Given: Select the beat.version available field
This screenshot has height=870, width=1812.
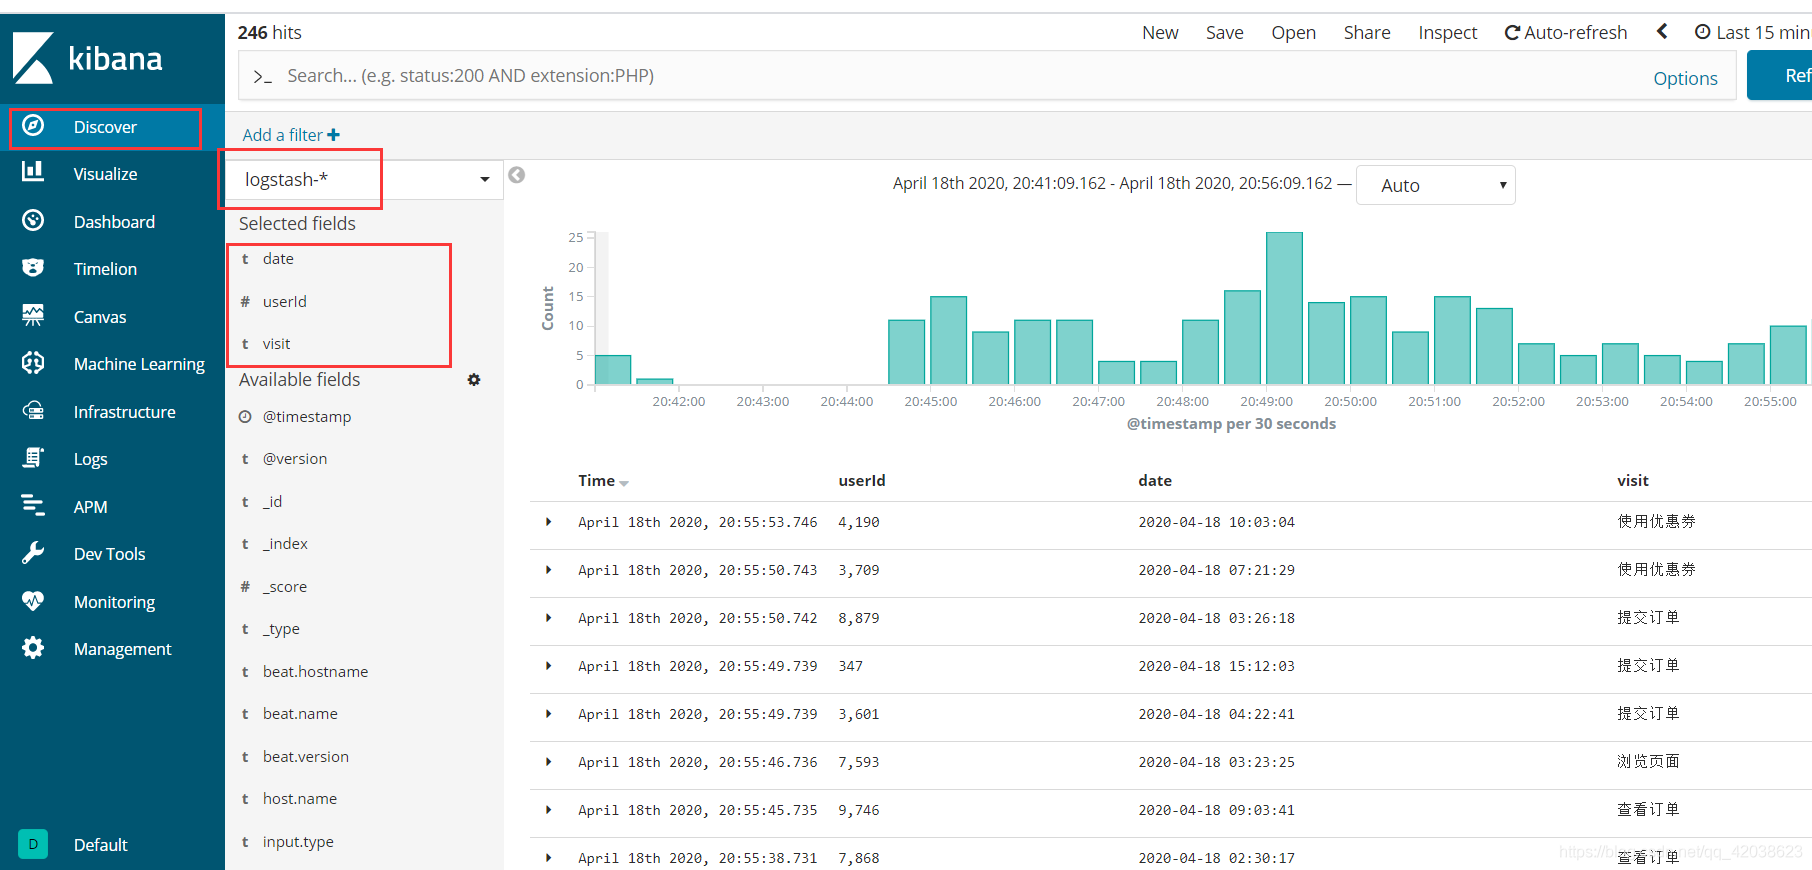Looking at the screenshot, I should pos(305,757).
